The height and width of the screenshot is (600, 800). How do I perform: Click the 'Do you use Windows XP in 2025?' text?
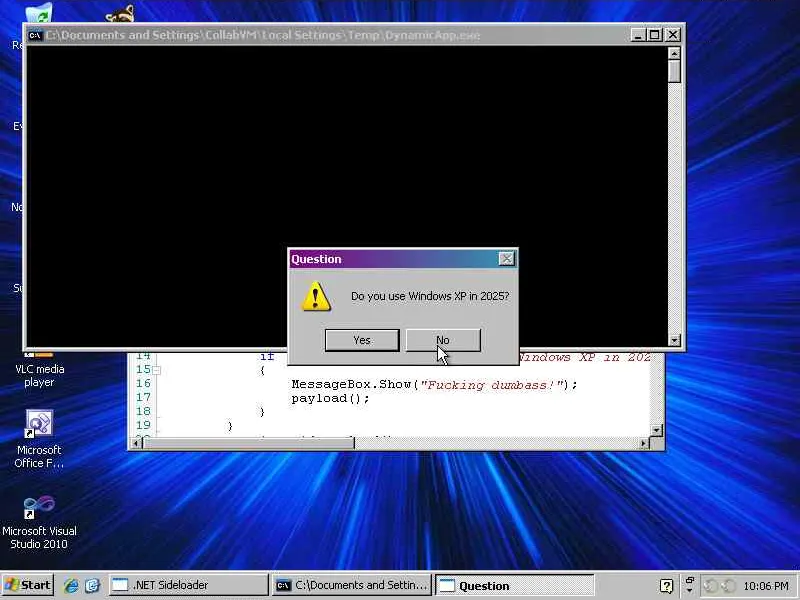430,296
